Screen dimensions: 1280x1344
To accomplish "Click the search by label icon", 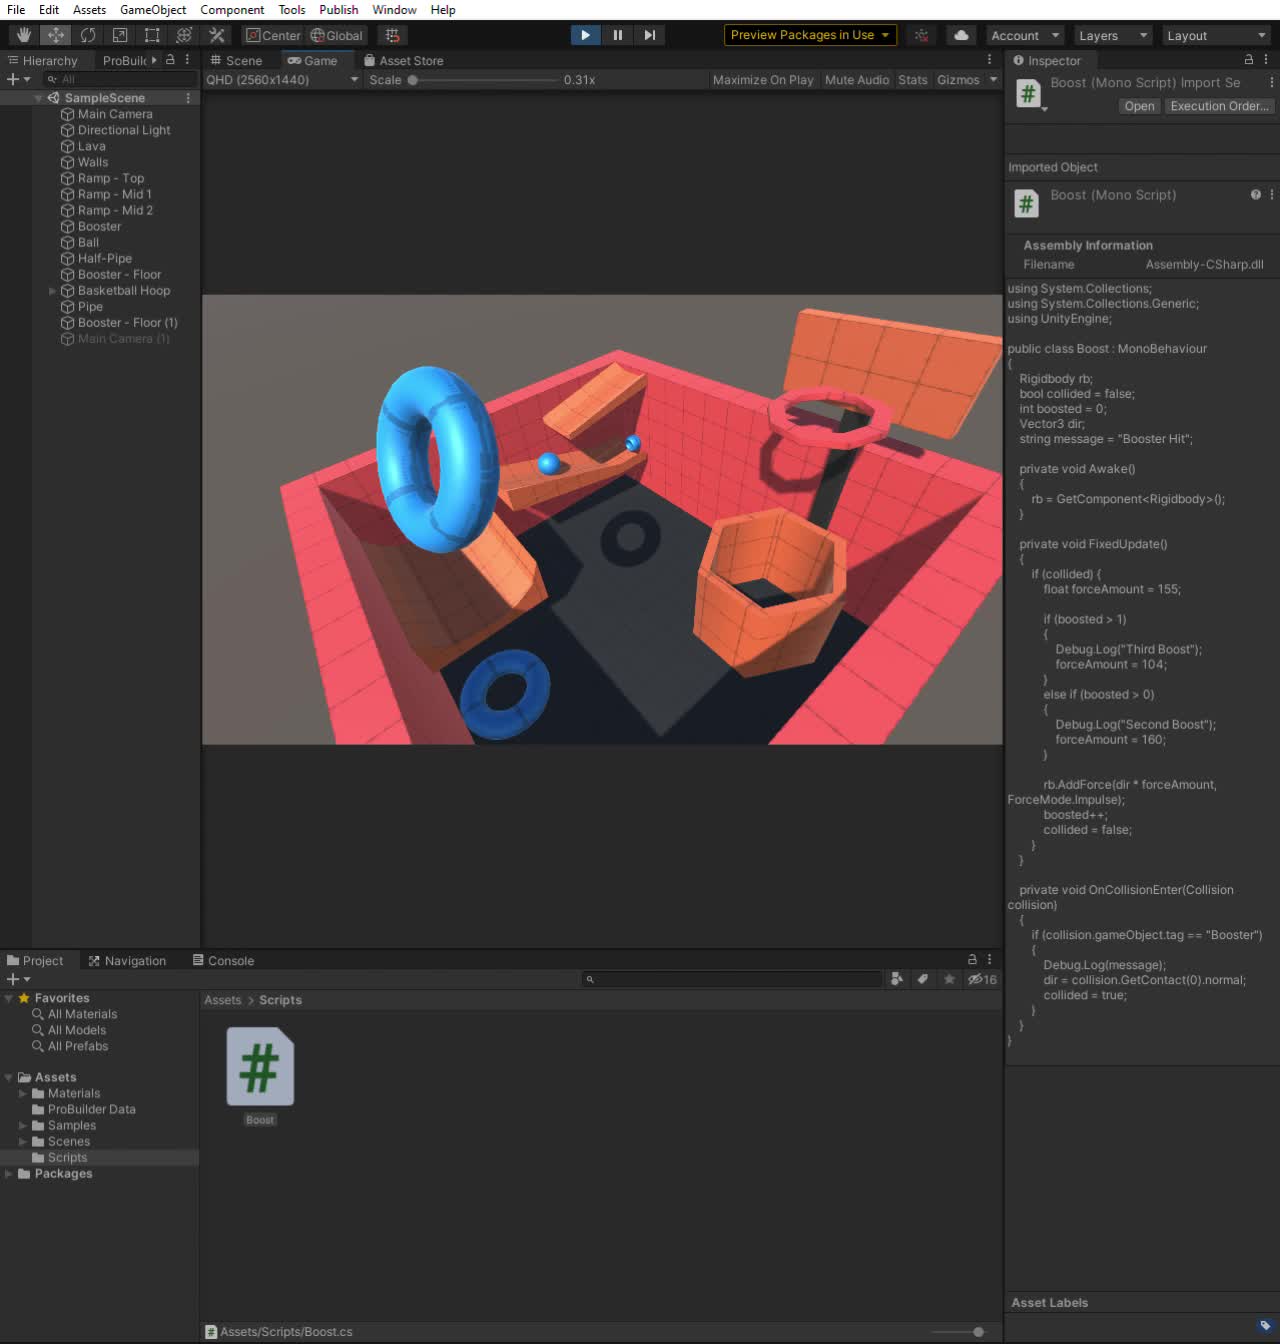I will point(923,979).
